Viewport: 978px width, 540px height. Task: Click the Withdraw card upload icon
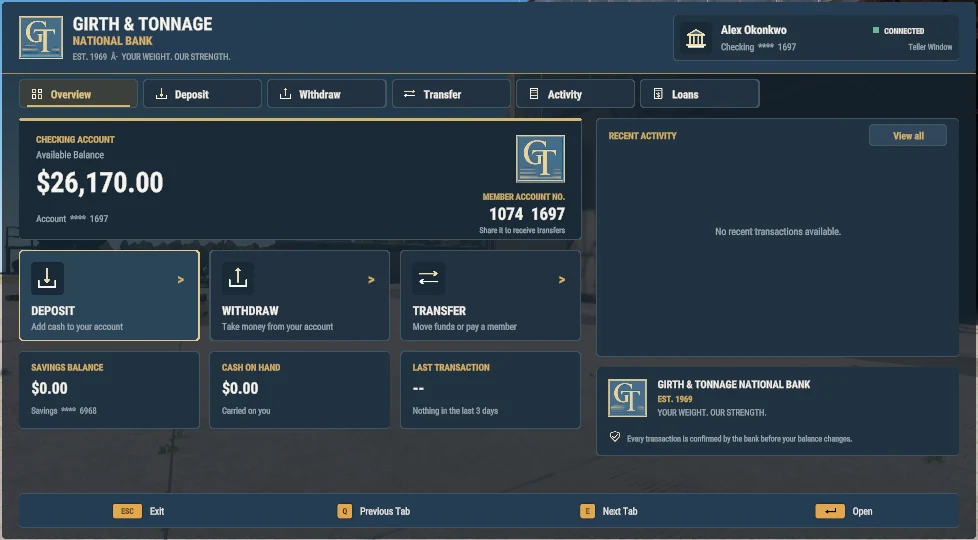point(238,278)
